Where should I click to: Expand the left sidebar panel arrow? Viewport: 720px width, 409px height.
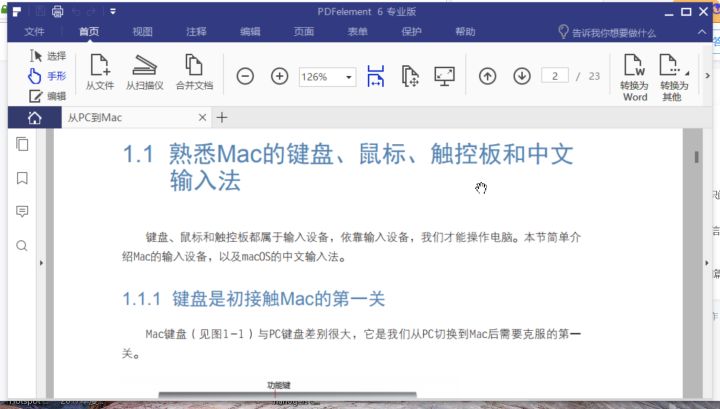click(41, 263)
